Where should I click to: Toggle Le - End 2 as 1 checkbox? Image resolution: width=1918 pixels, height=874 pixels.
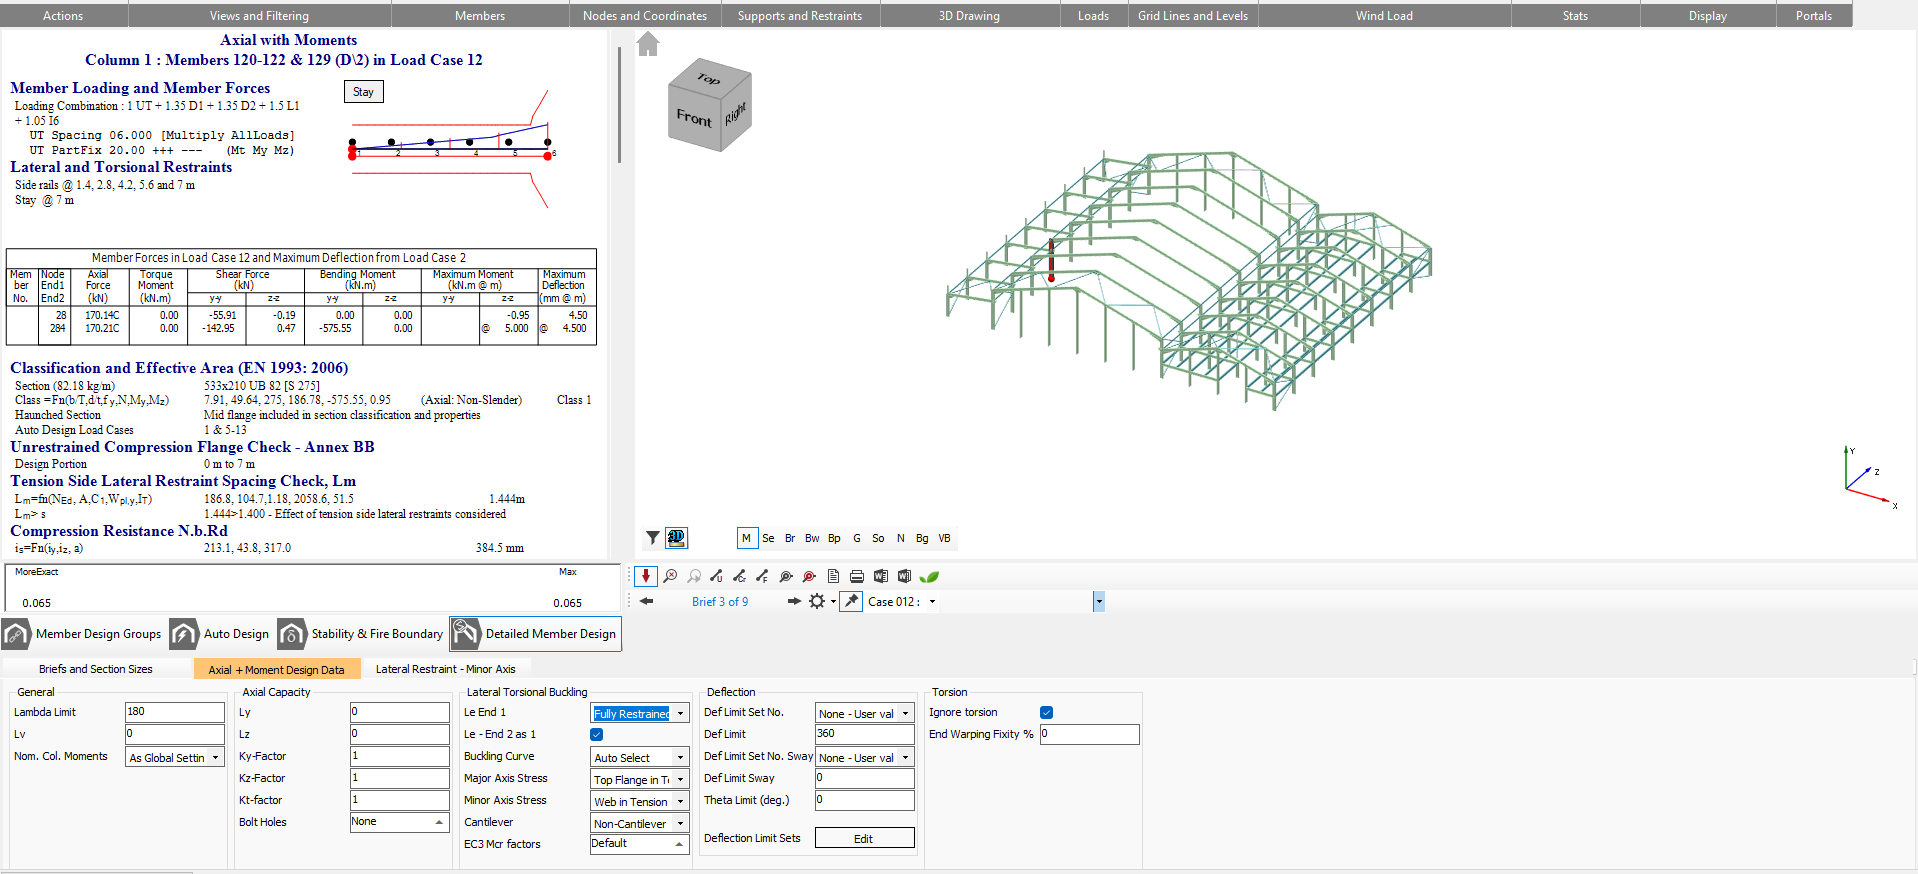597,734
